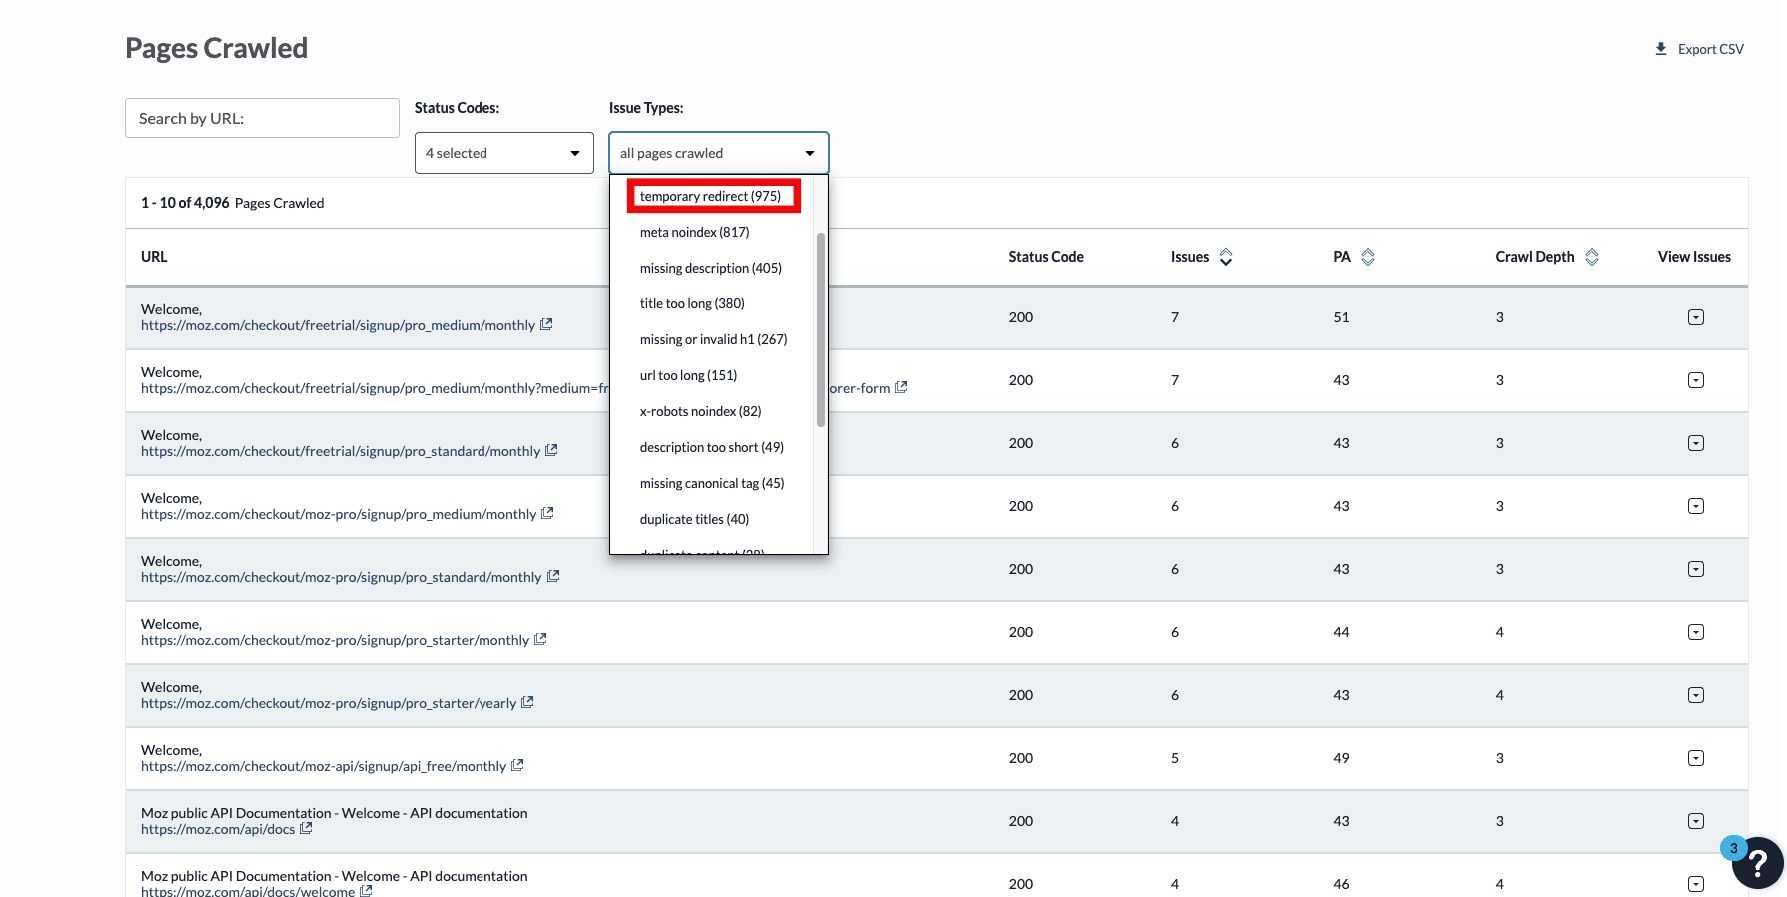The image size is (1787, 897).
Task: Expand View Issues for pro_starter/yearly row
Action: pos(1695,695)
